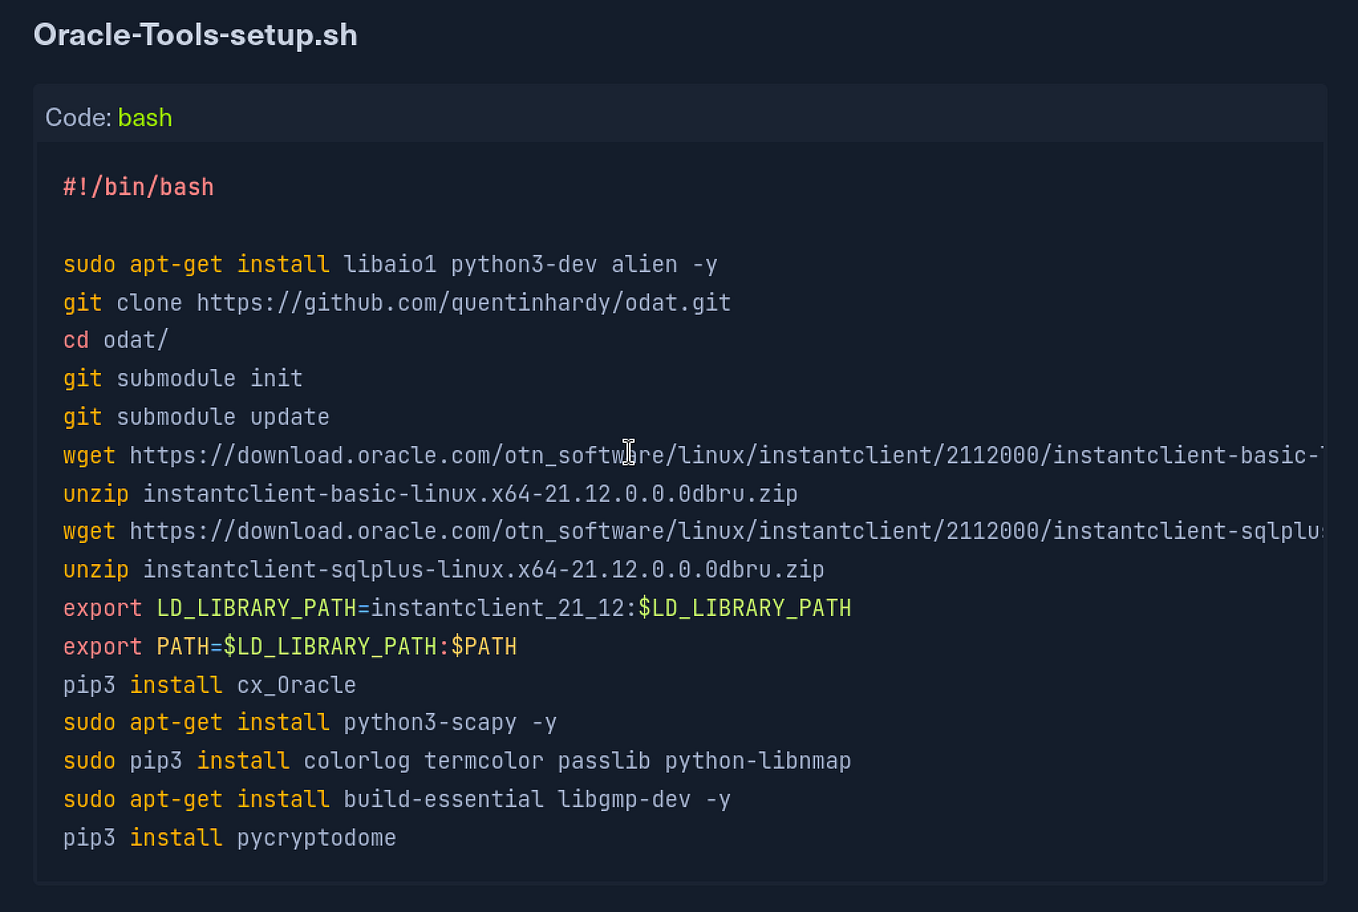Select the #!/bin/bash shebang line

tap(138, 187)
